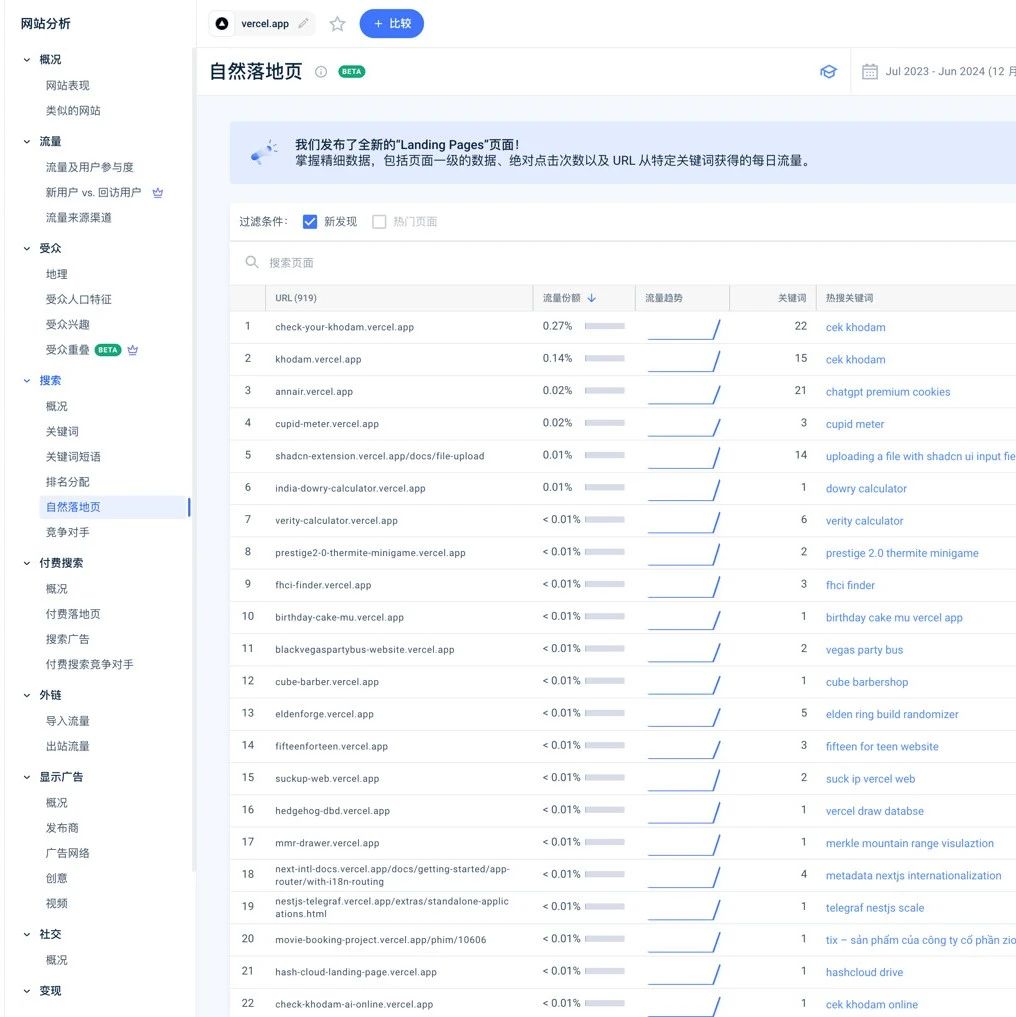This screenshot has width=1016, height=1017.
Task: Click the vercel.app site logo icon
Action: click(x=222, y=23)
